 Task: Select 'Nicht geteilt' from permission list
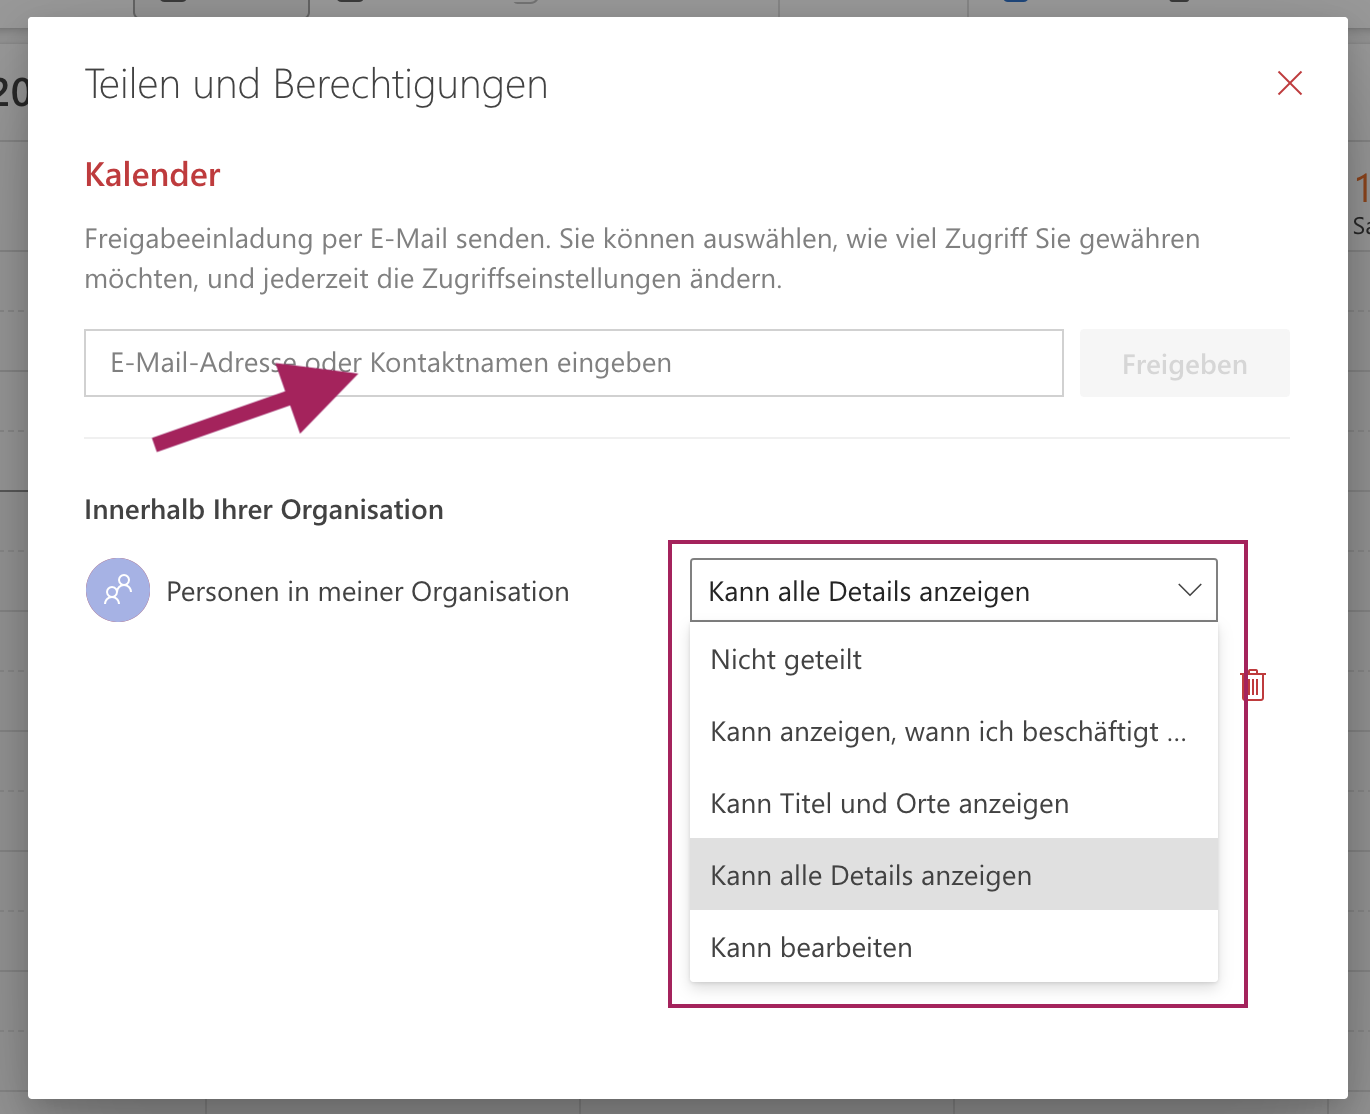click(786, 660)
